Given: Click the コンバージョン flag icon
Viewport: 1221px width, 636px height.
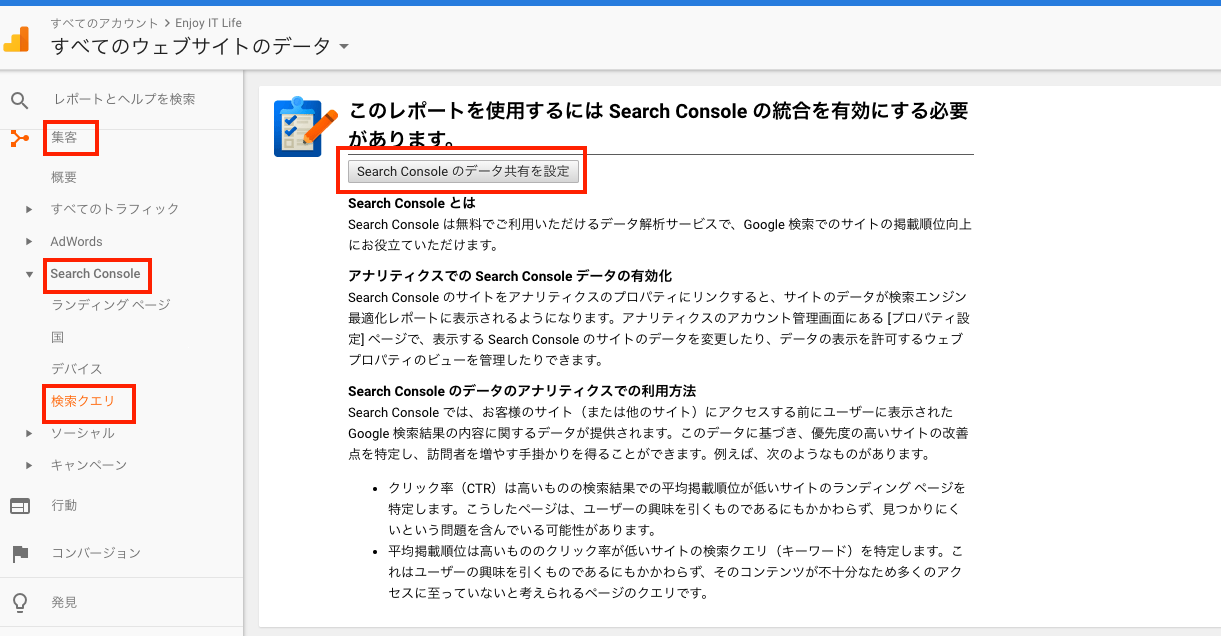Looking at the screenshot, I should [x=19, y=553].
